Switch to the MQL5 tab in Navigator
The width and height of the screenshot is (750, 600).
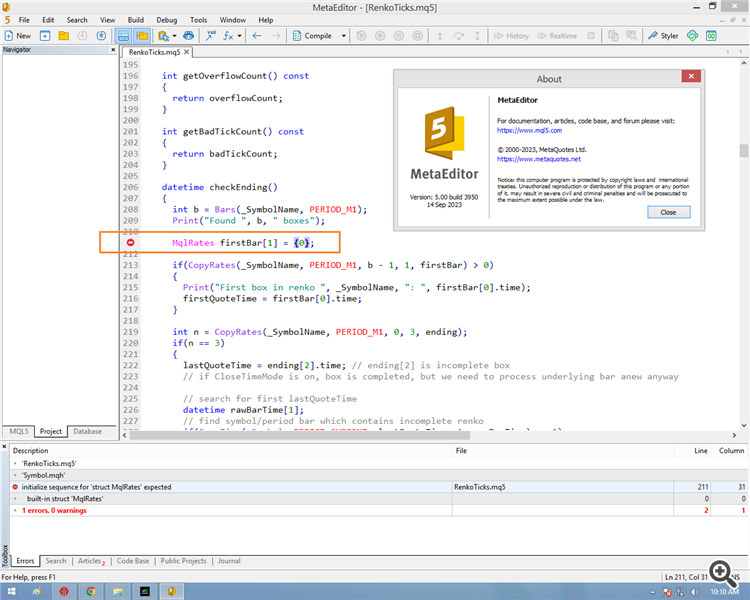click(19, 431)
